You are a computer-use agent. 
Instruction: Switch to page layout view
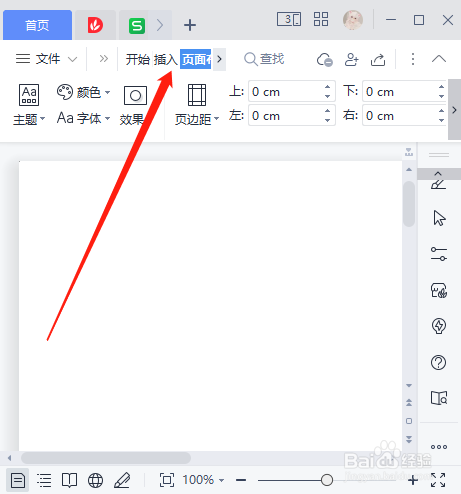(x=18, y=480)
